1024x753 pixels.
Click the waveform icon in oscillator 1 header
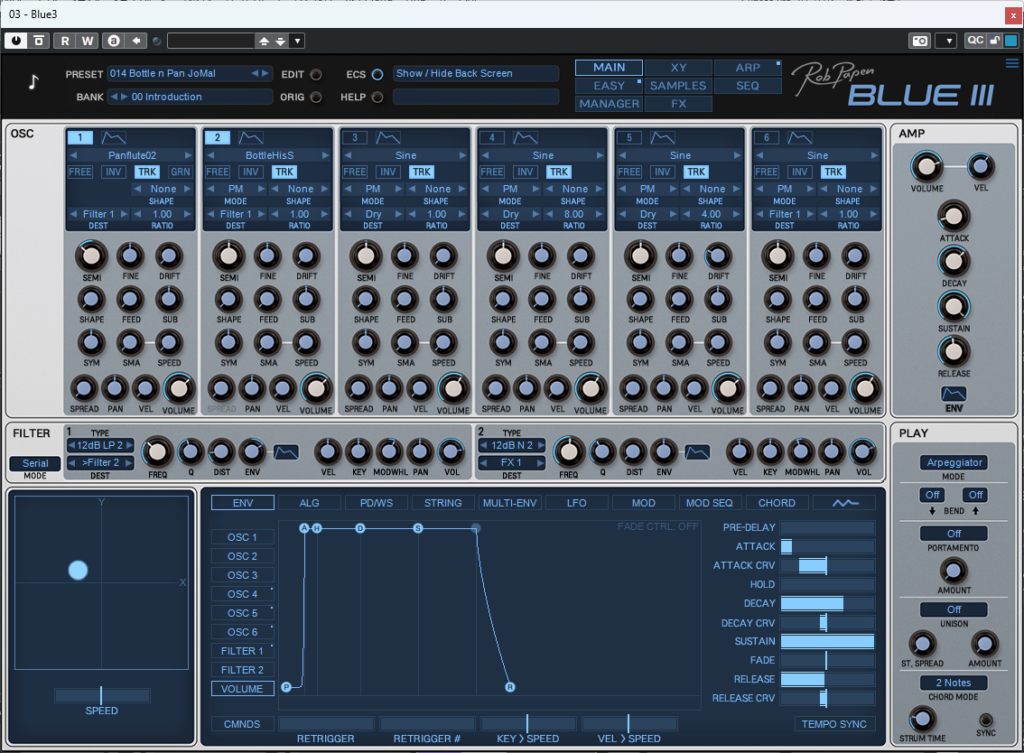(x=113, y=137)
